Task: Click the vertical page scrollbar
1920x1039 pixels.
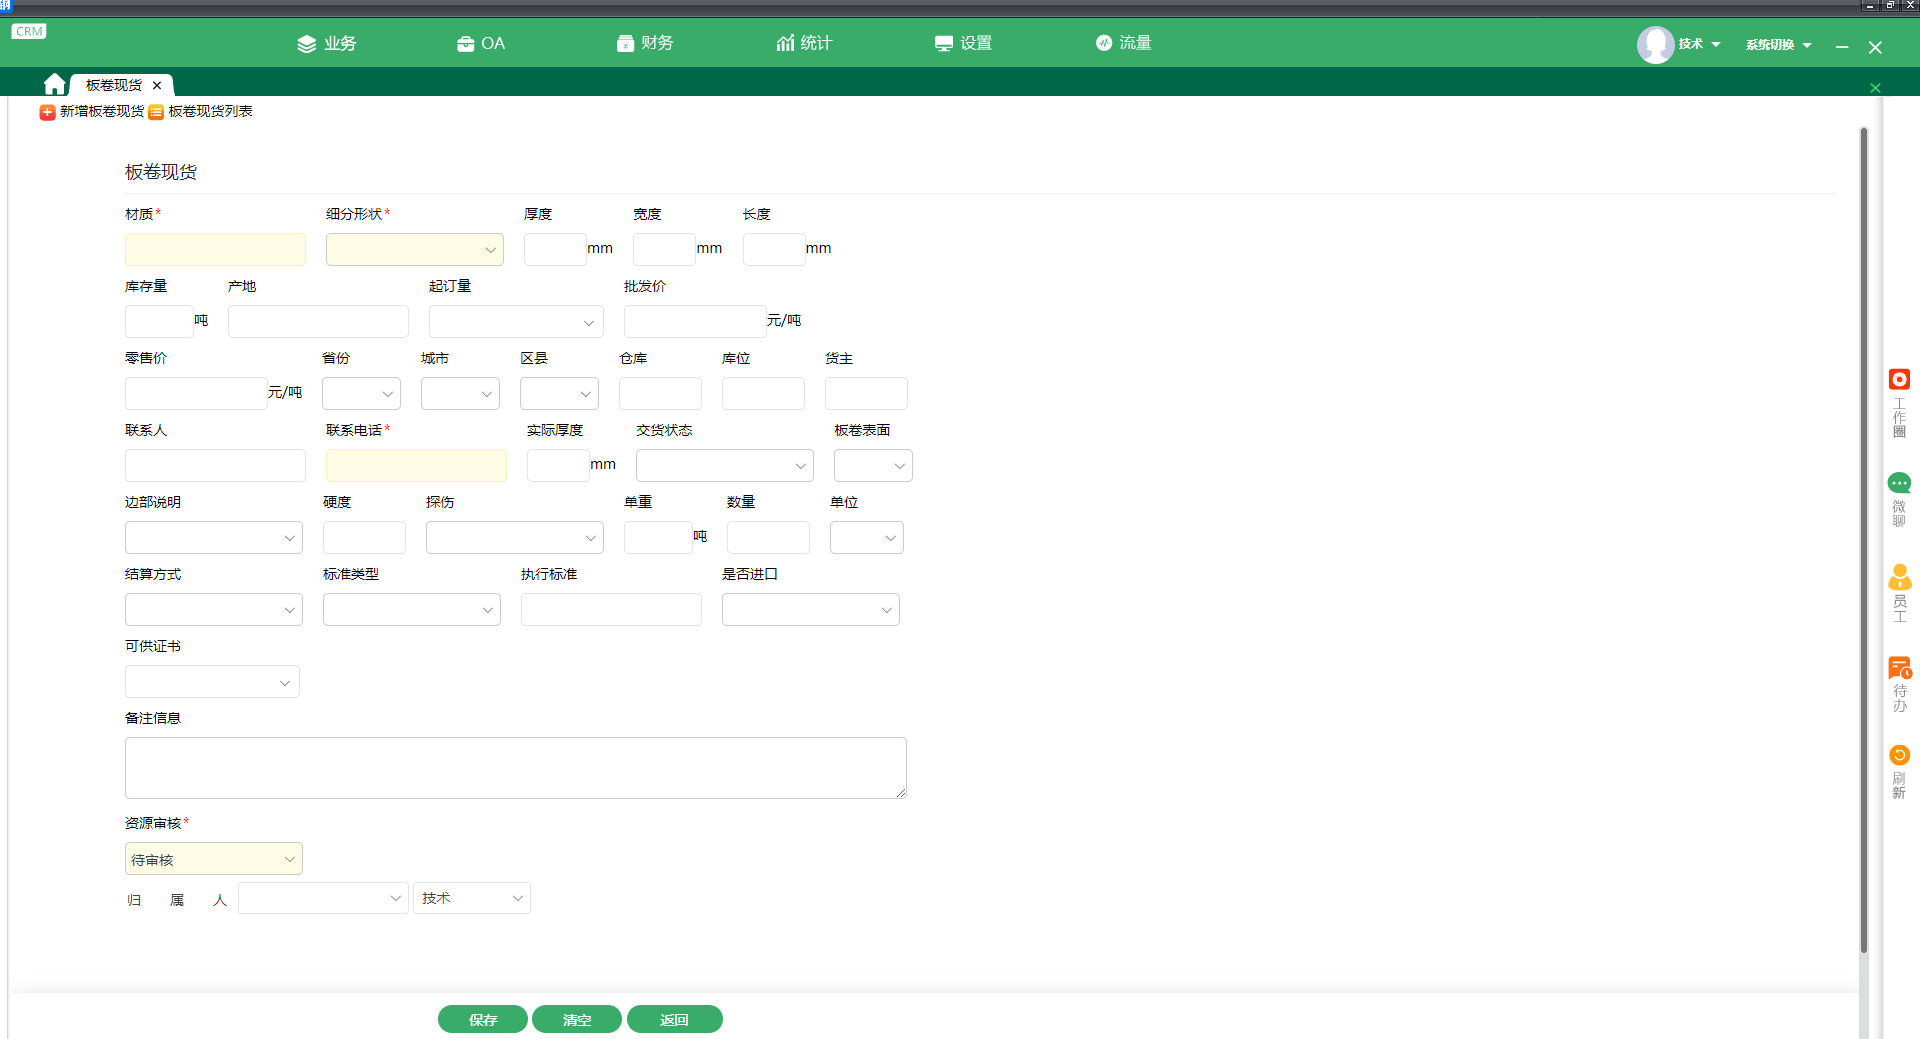Action: (x=1863, y=540)
